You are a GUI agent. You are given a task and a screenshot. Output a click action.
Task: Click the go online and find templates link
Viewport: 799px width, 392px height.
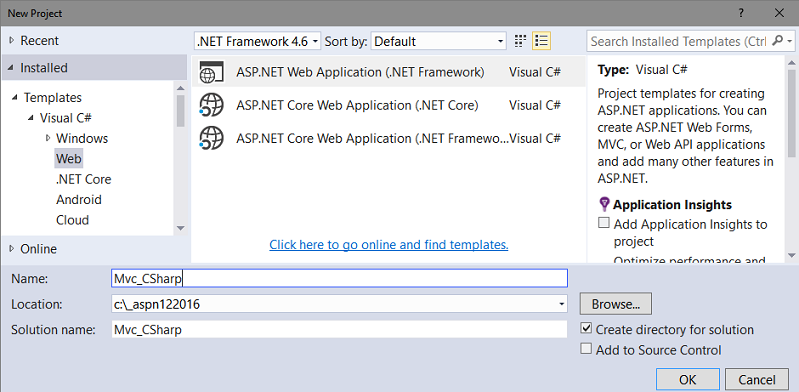[x=389, y=245]
